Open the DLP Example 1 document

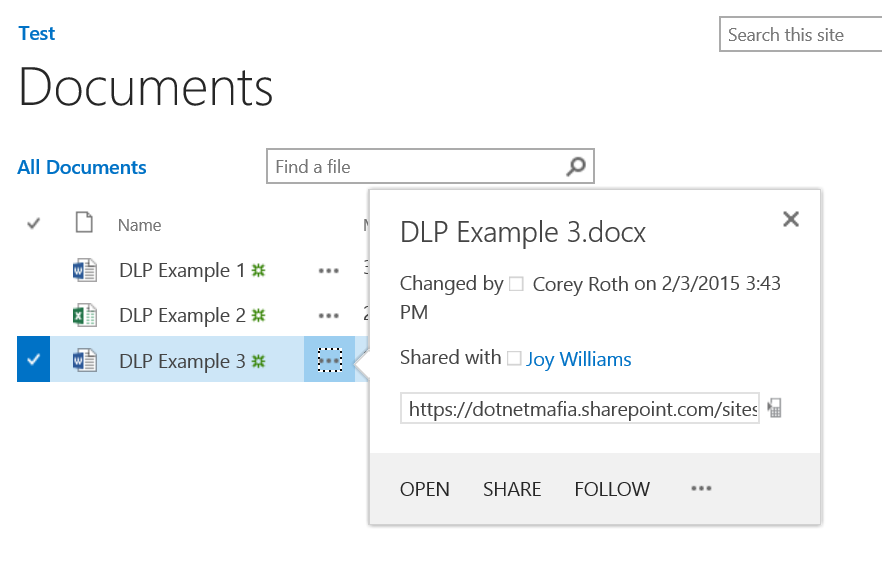[182, 271]
